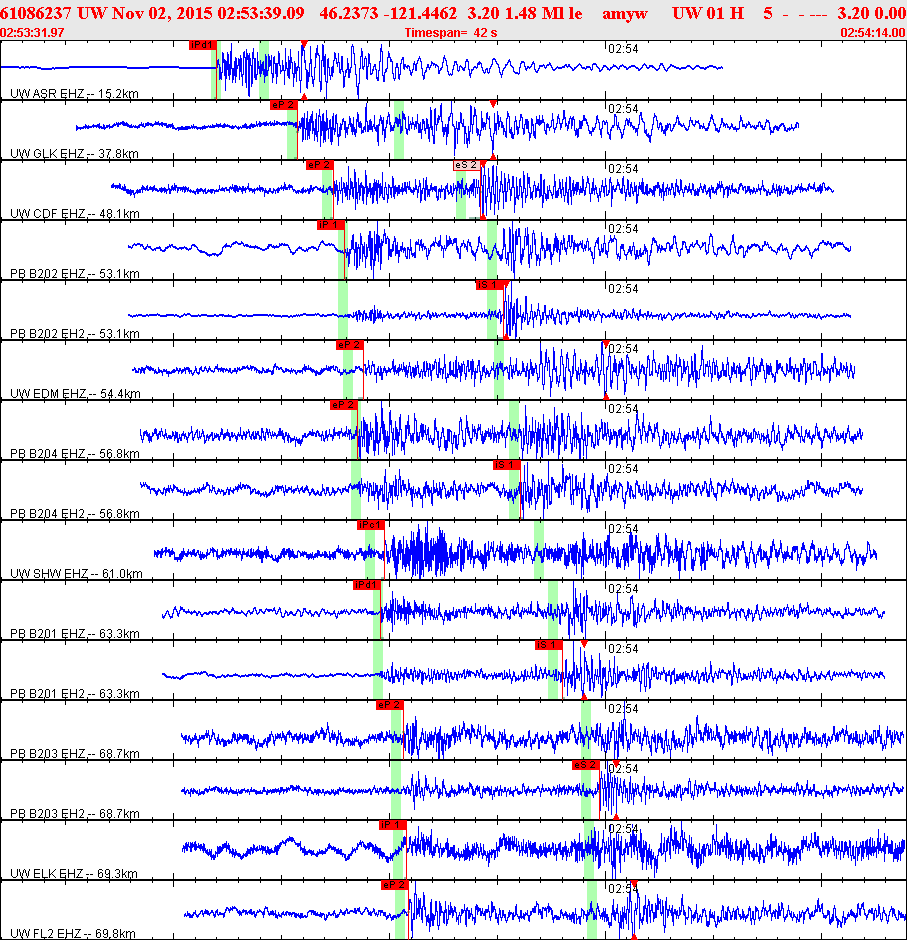Click the UW GLK EHZ 37.8km station label
This screenshot has width=907, height=940.
[74, 153]
